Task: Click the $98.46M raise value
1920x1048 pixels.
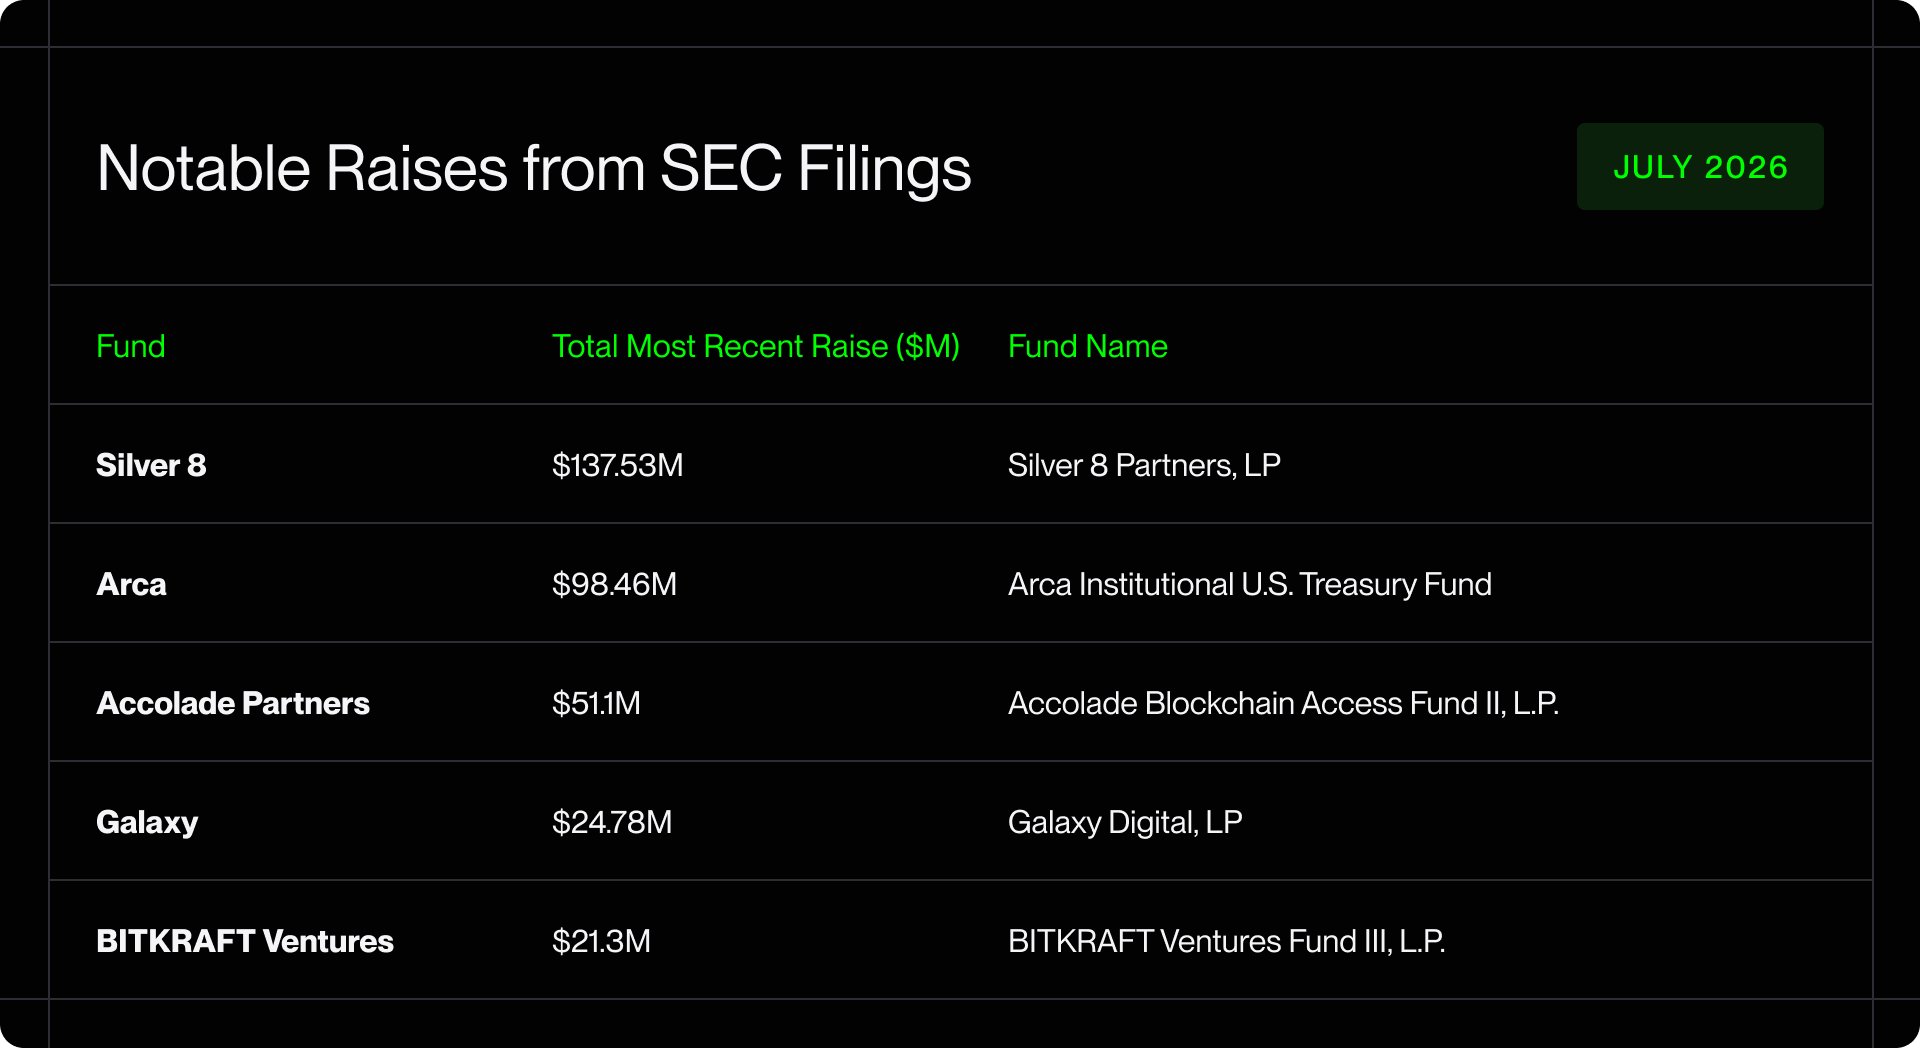Action: coord(614,584)
